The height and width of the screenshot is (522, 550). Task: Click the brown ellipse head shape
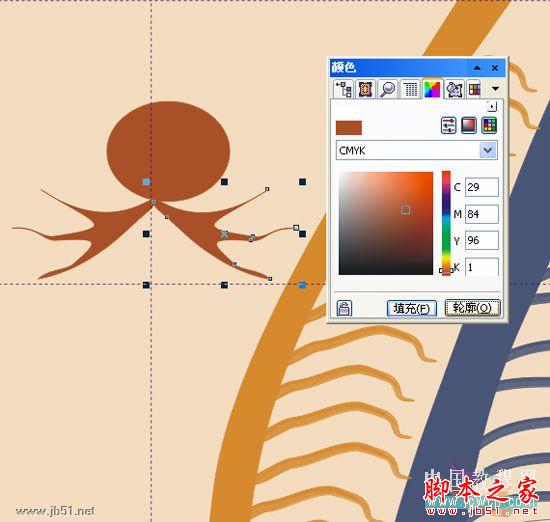169,151
